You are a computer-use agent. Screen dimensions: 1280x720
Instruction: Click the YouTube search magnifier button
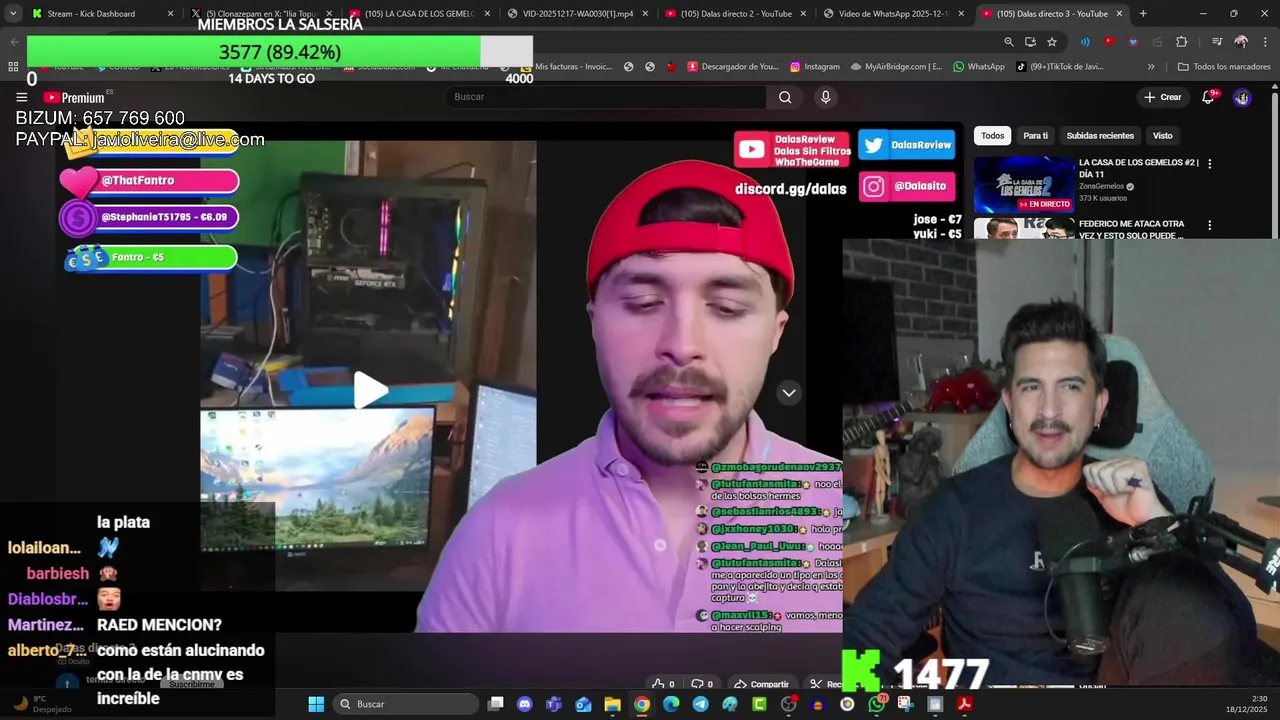tap(785, 97)
